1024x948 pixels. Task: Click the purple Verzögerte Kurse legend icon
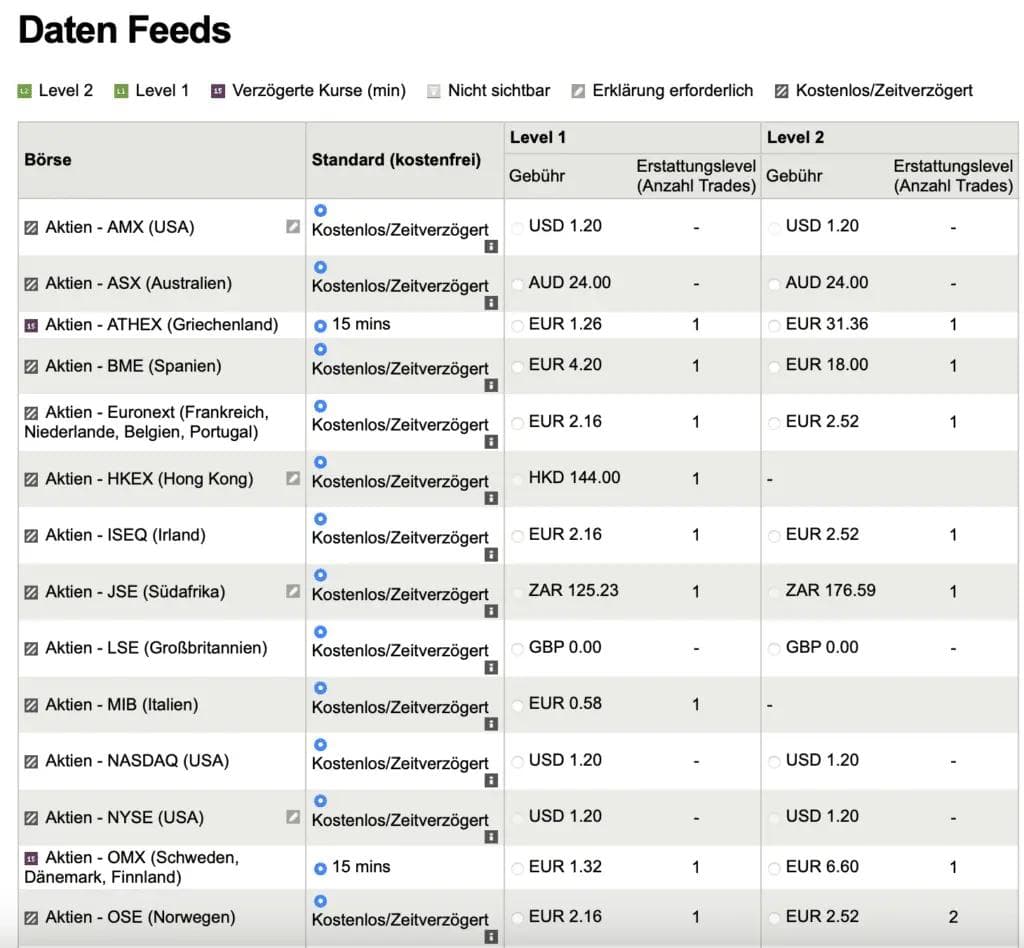[x=219, y=91]
